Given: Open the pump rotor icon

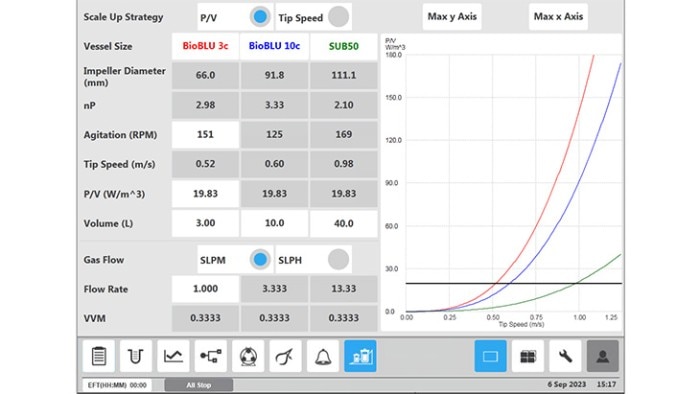Looking at the screenshot, I should click(x=248, y=356).
